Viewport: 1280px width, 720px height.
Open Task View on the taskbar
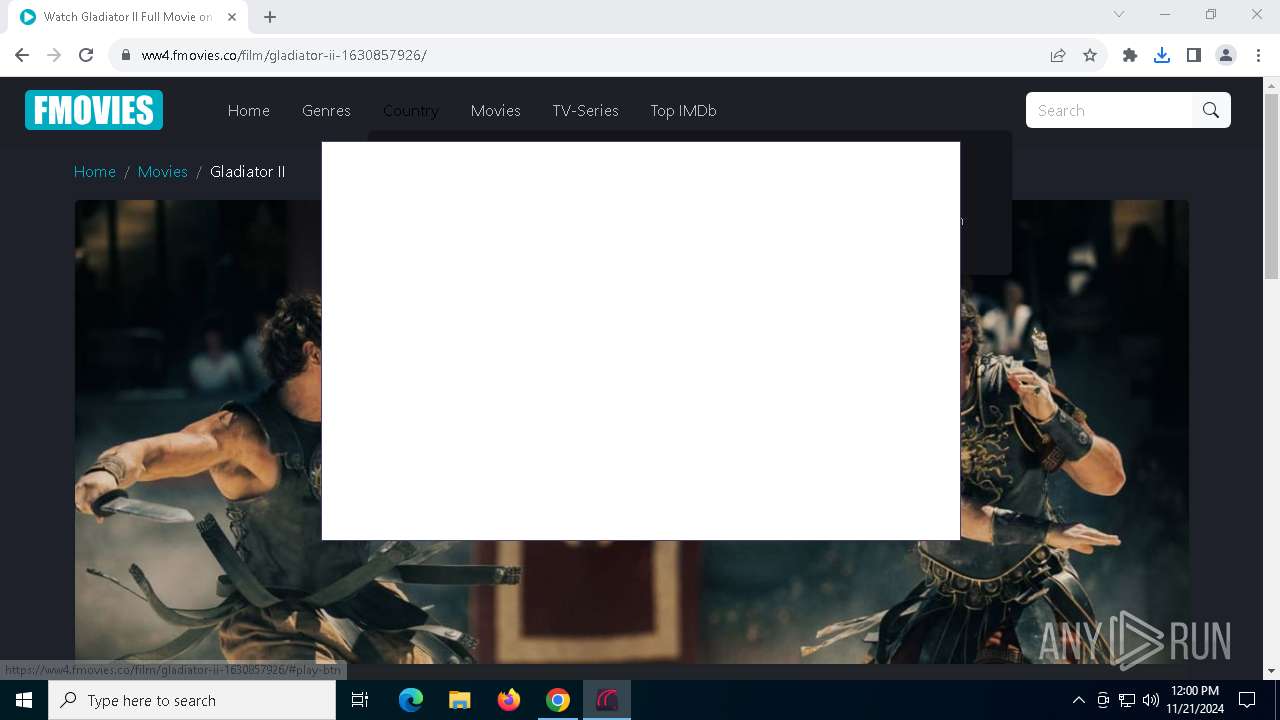[360, 700]
